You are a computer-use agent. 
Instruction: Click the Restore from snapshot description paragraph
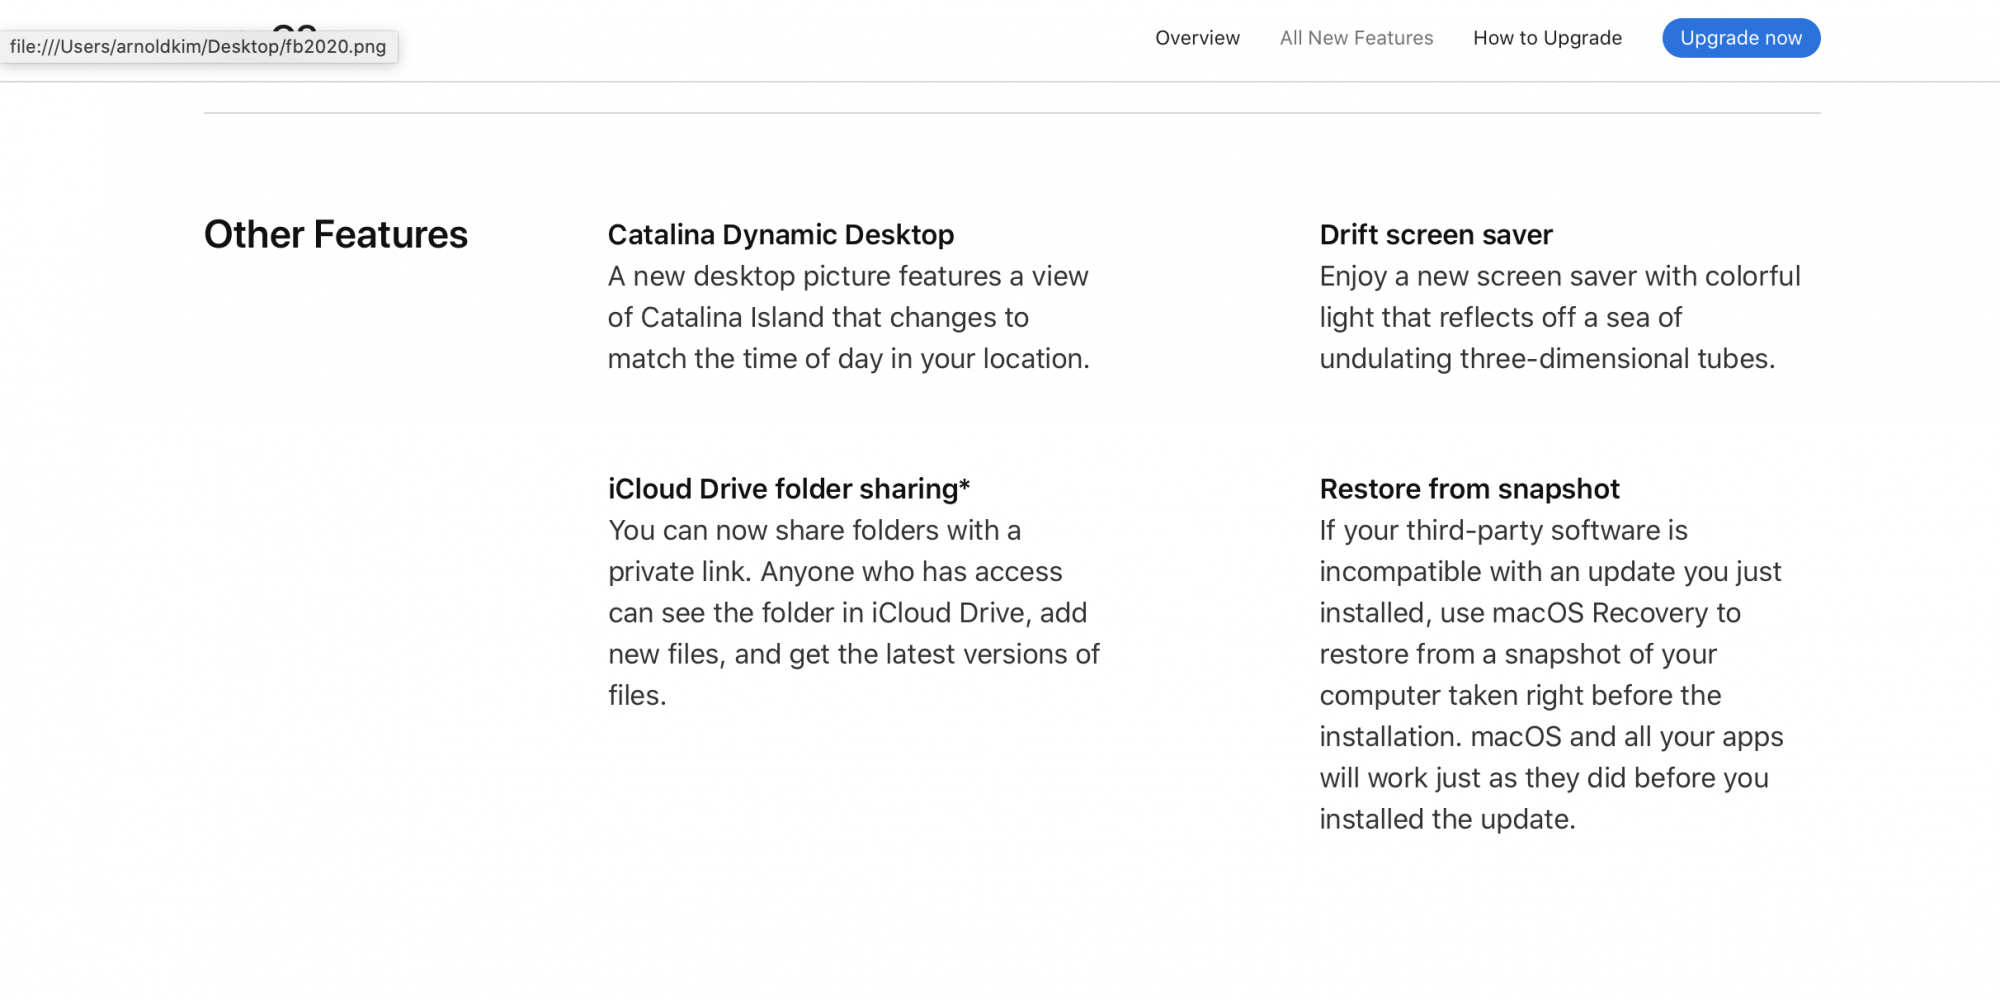tap(1550, 674)
